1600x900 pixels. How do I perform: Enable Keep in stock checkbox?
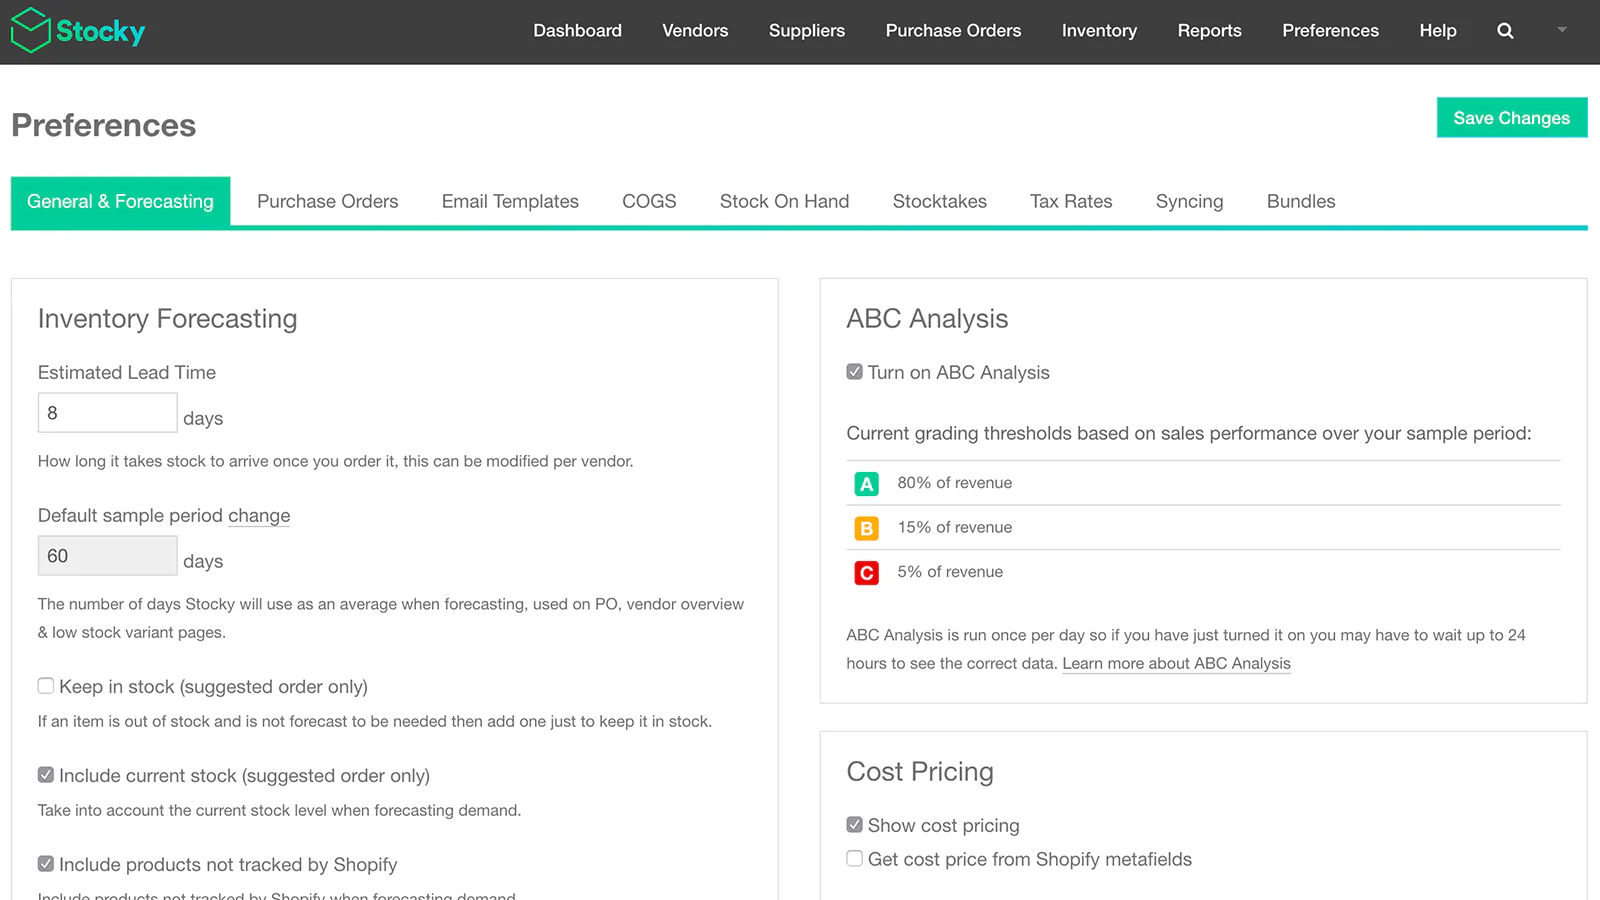pyautogui.click(x=46, y=686)
